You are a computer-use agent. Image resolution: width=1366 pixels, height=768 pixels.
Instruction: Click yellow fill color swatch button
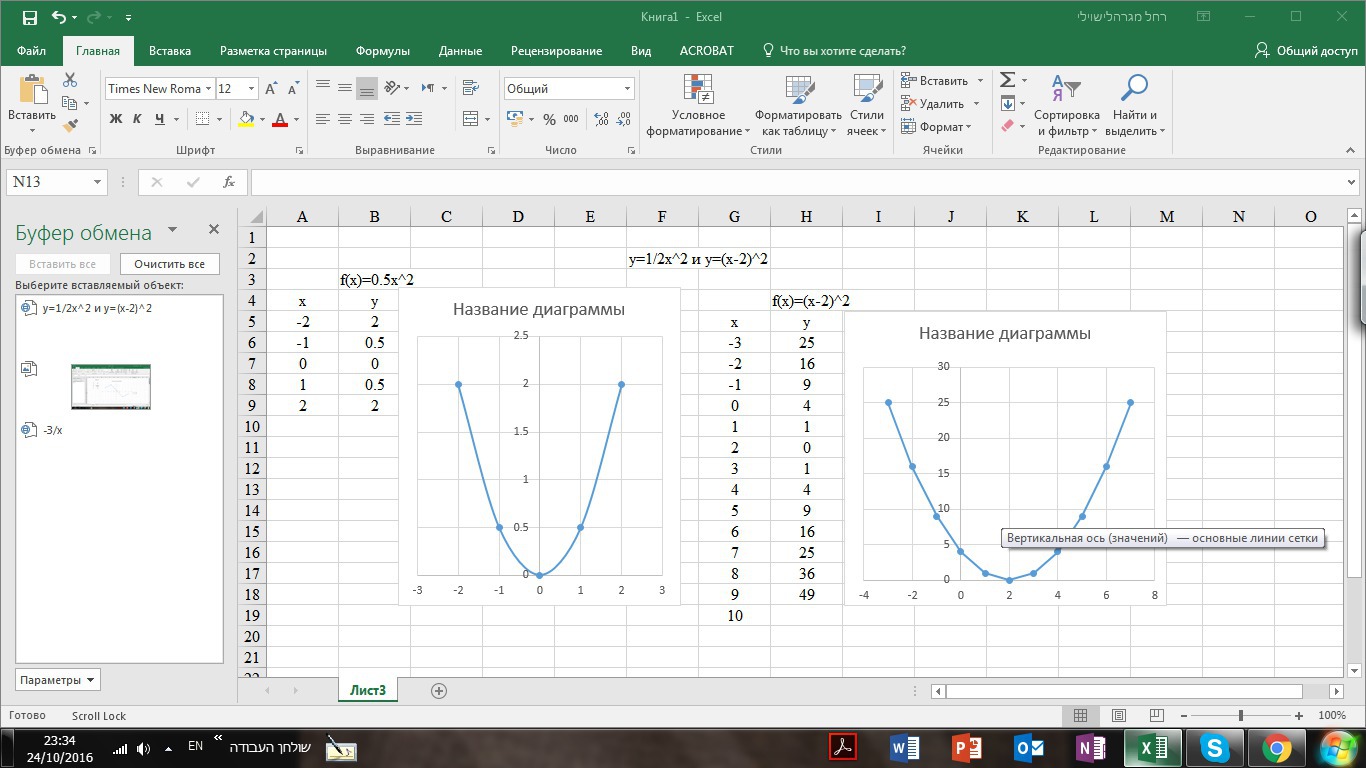[x=246, y=119]
